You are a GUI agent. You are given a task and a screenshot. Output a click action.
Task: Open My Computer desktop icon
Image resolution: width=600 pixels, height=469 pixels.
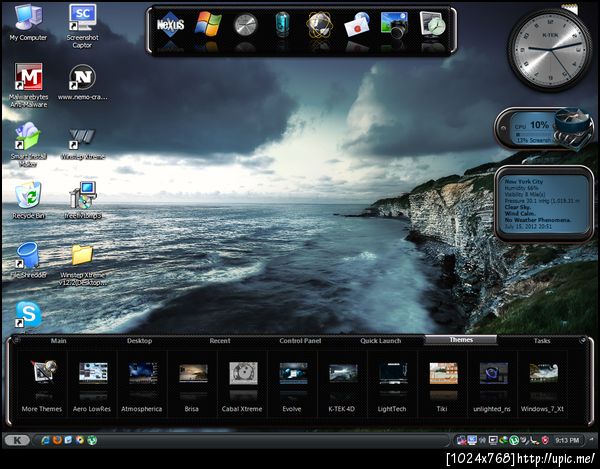(28, 23)
